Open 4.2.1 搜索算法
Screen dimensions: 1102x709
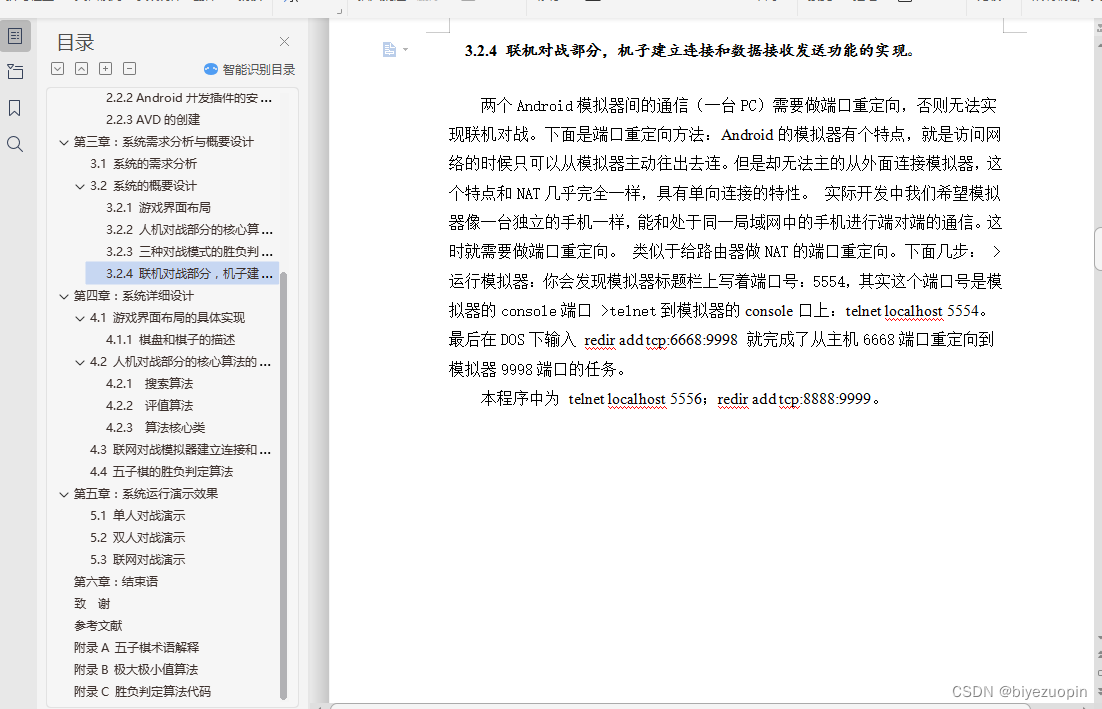click(x=149, y=384)
